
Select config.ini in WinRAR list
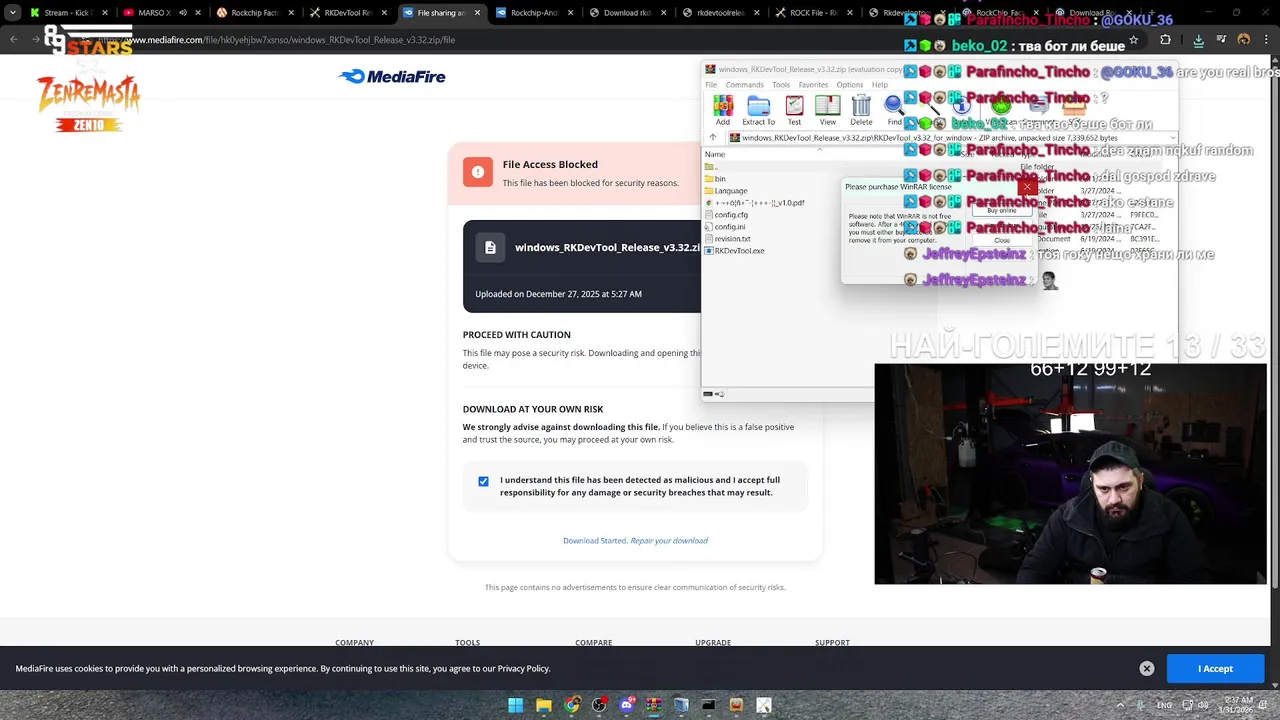tap(724, 226)
